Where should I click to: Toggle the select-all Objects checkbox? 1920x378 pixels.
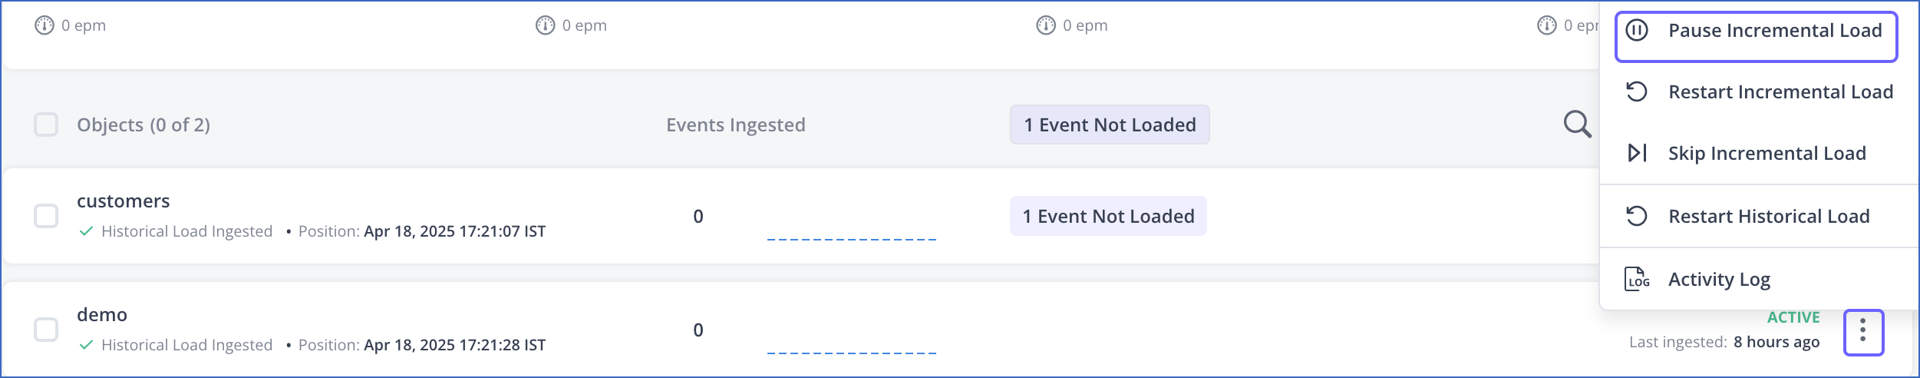(46, 124)
